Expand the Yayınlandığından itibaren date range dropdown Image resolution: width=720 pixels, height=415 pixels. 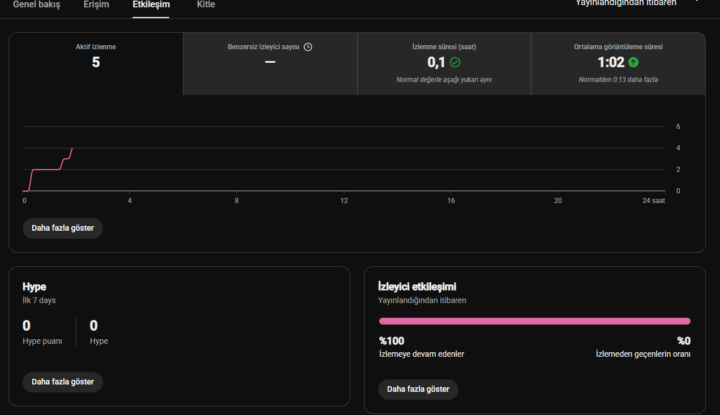click(638, 4)
